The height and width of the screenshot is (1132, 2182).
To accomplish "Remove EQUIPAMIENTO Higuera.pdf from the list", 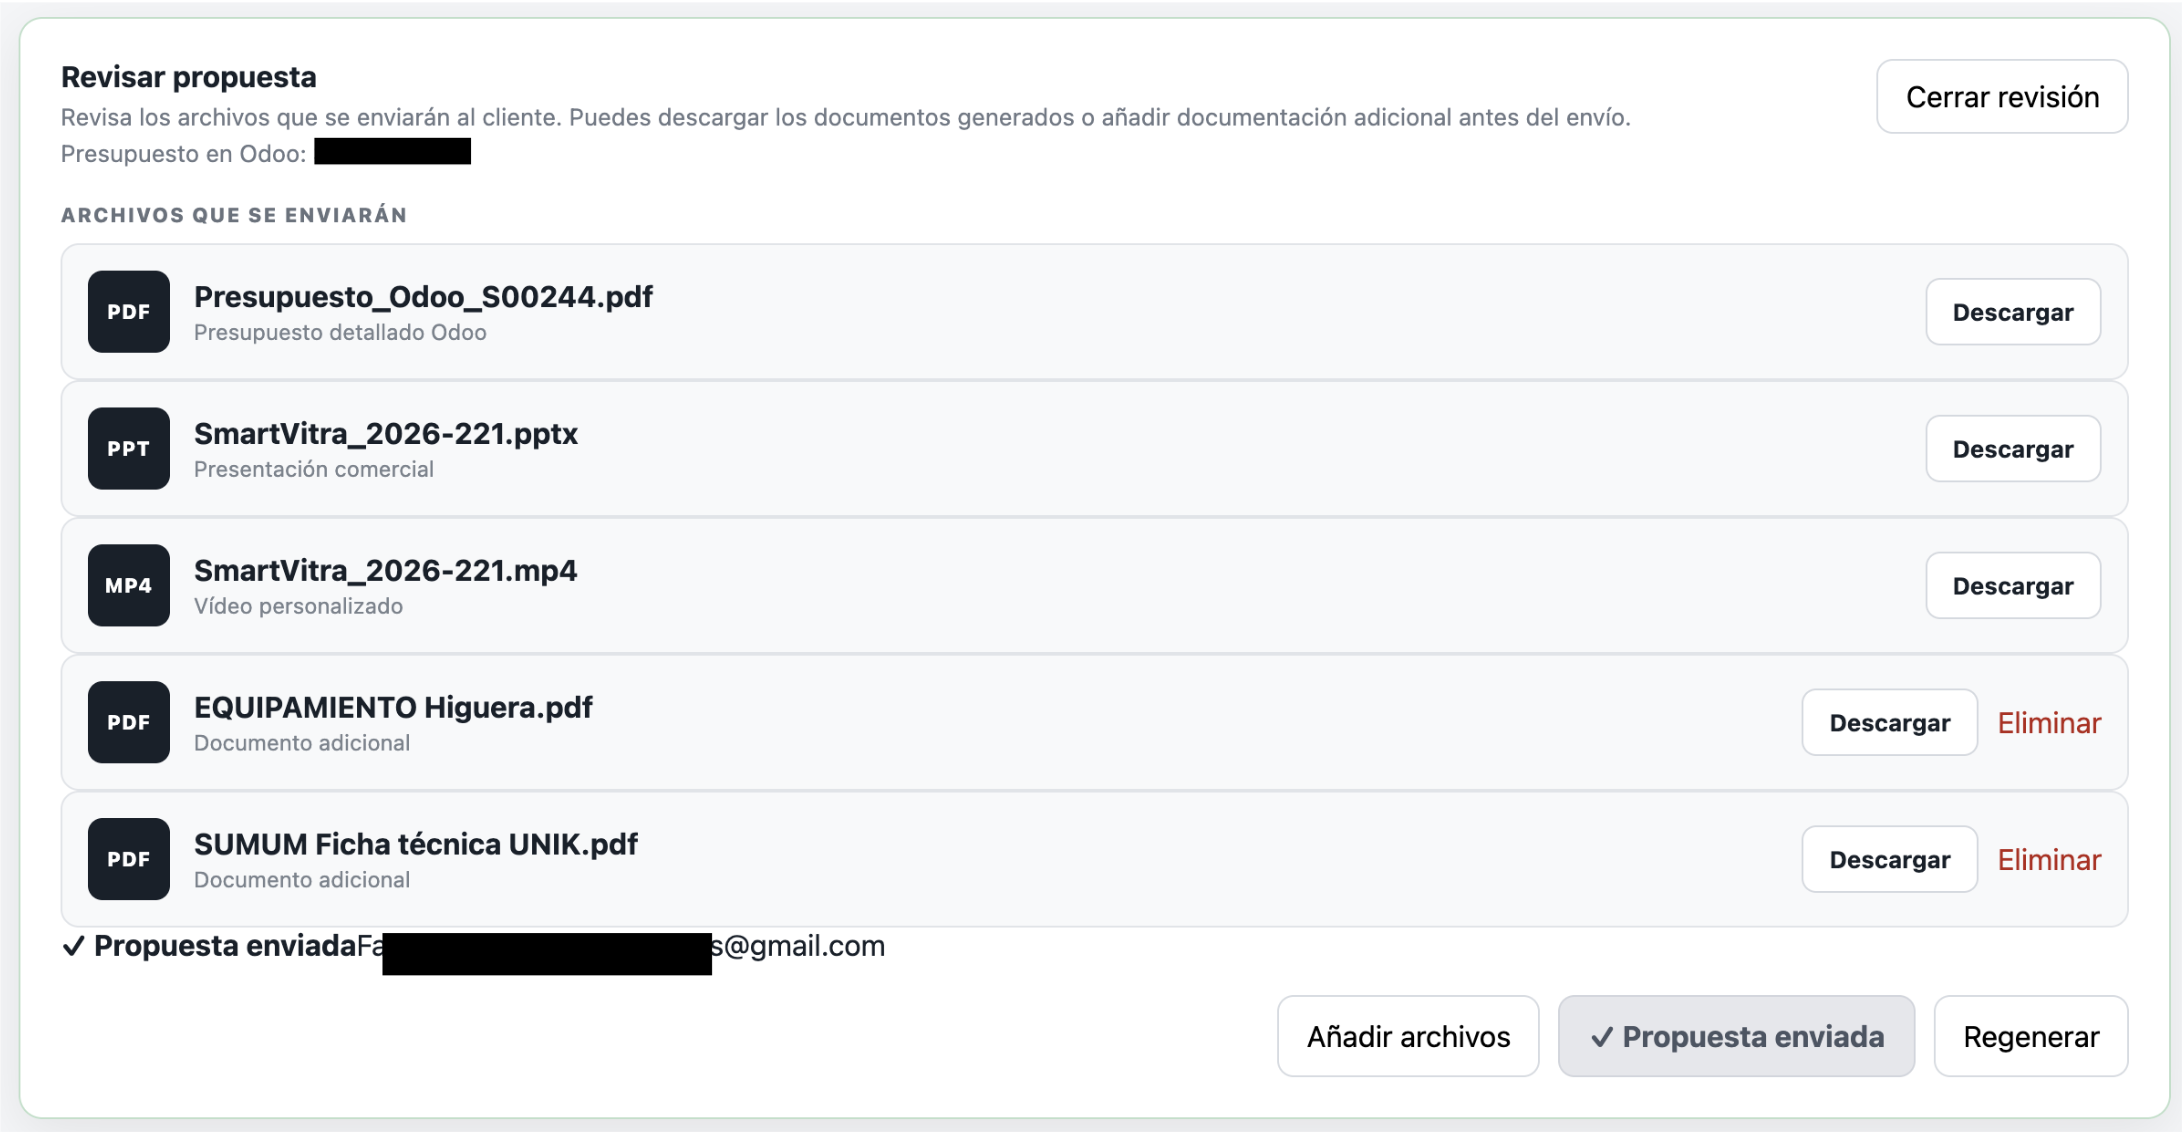I will click(x=2049, y=723).
